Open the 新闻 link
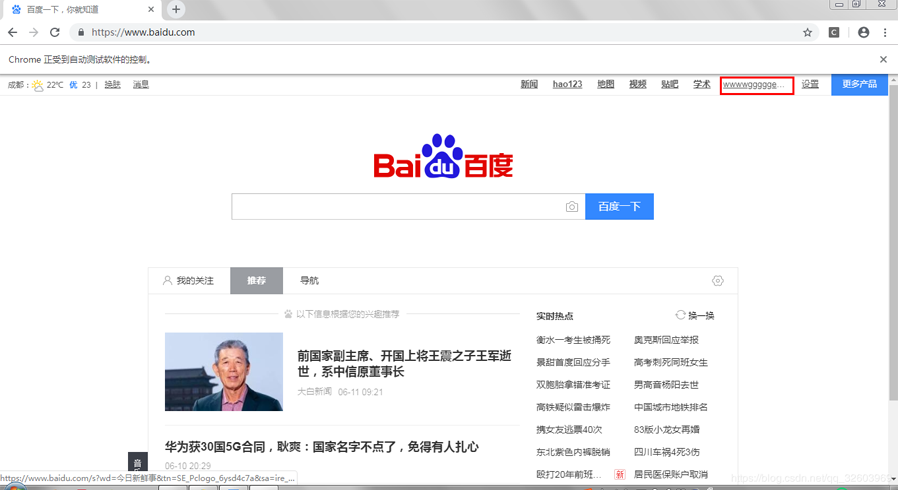Viewport: 898px width, 490px height. pos(529,84)
